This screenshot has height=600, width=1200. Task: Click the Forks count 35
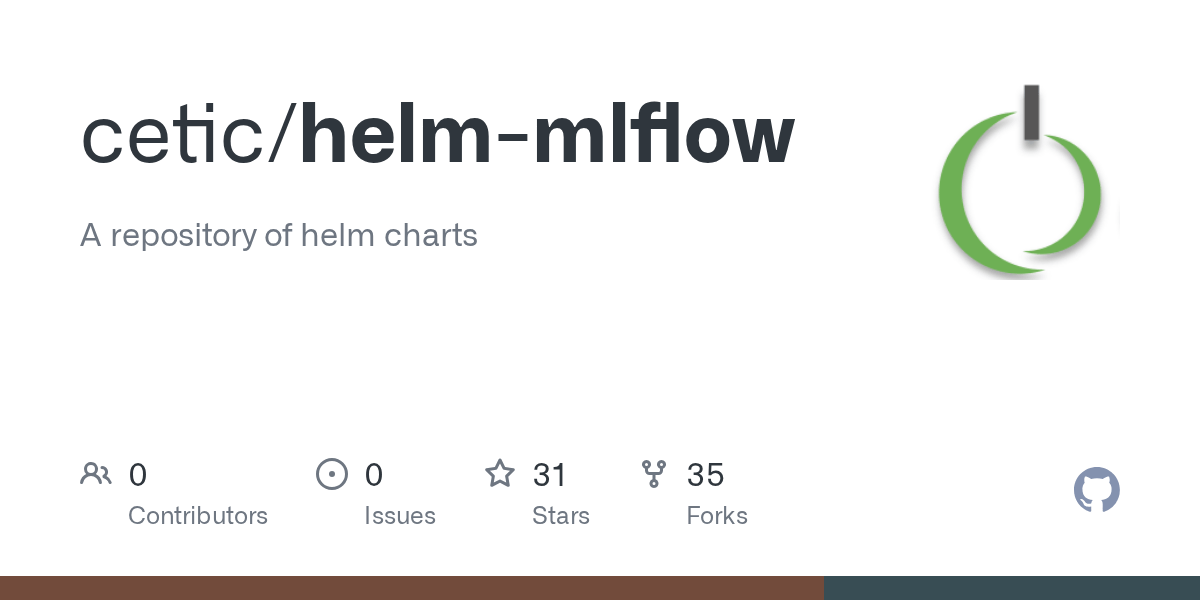[x=706, y=475]
